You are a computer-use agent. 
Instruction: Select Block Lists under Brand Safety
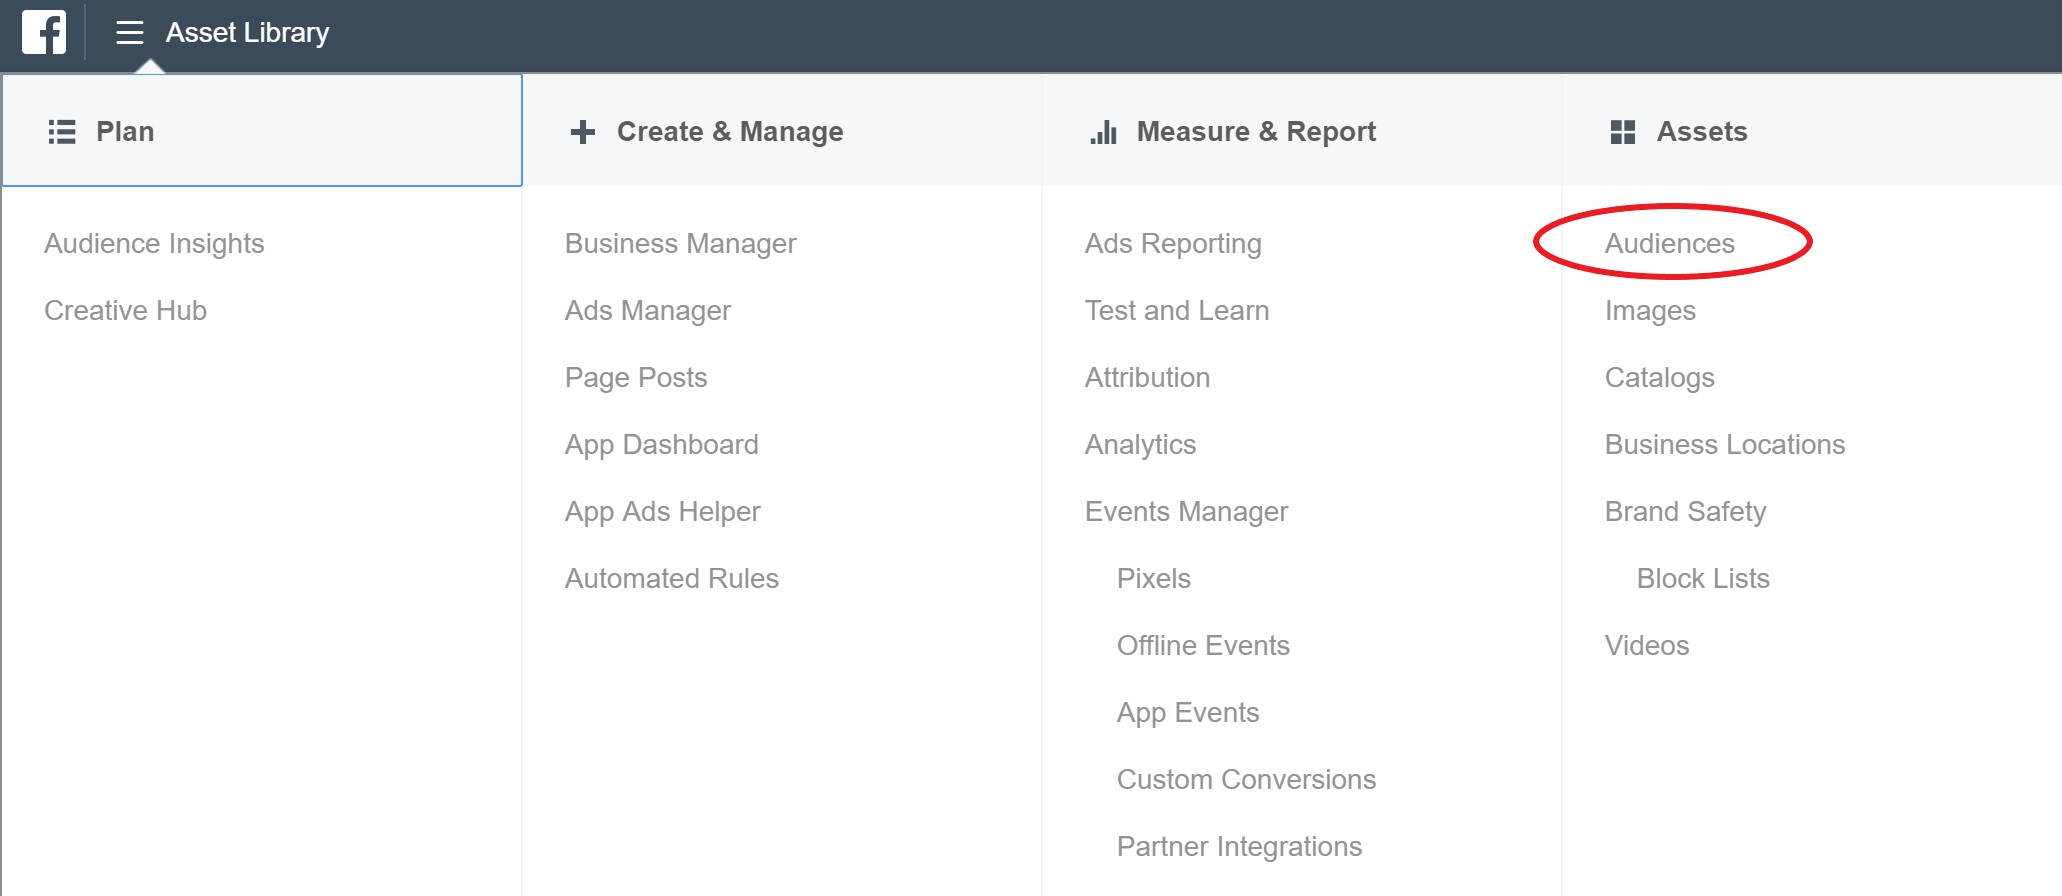pos(1702,579)
